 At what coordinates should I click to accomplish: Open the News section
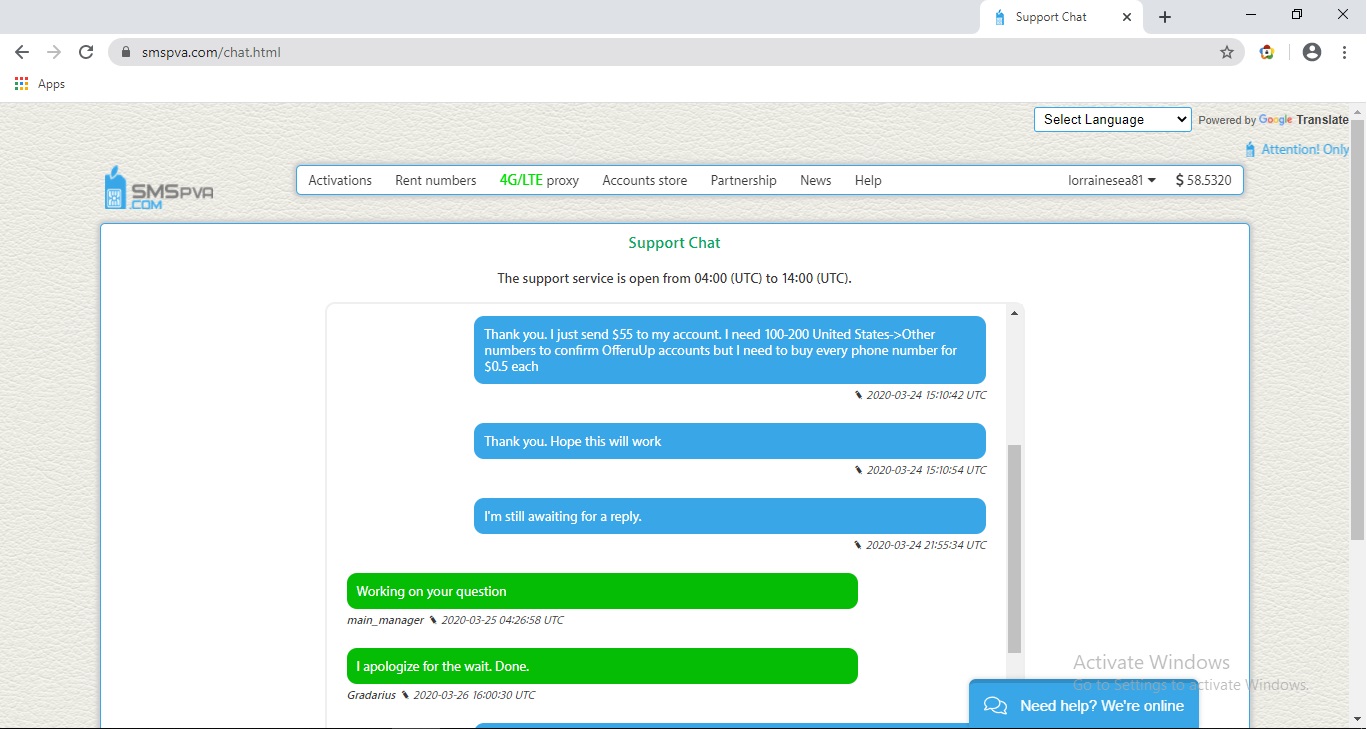(x=816, y=180)
